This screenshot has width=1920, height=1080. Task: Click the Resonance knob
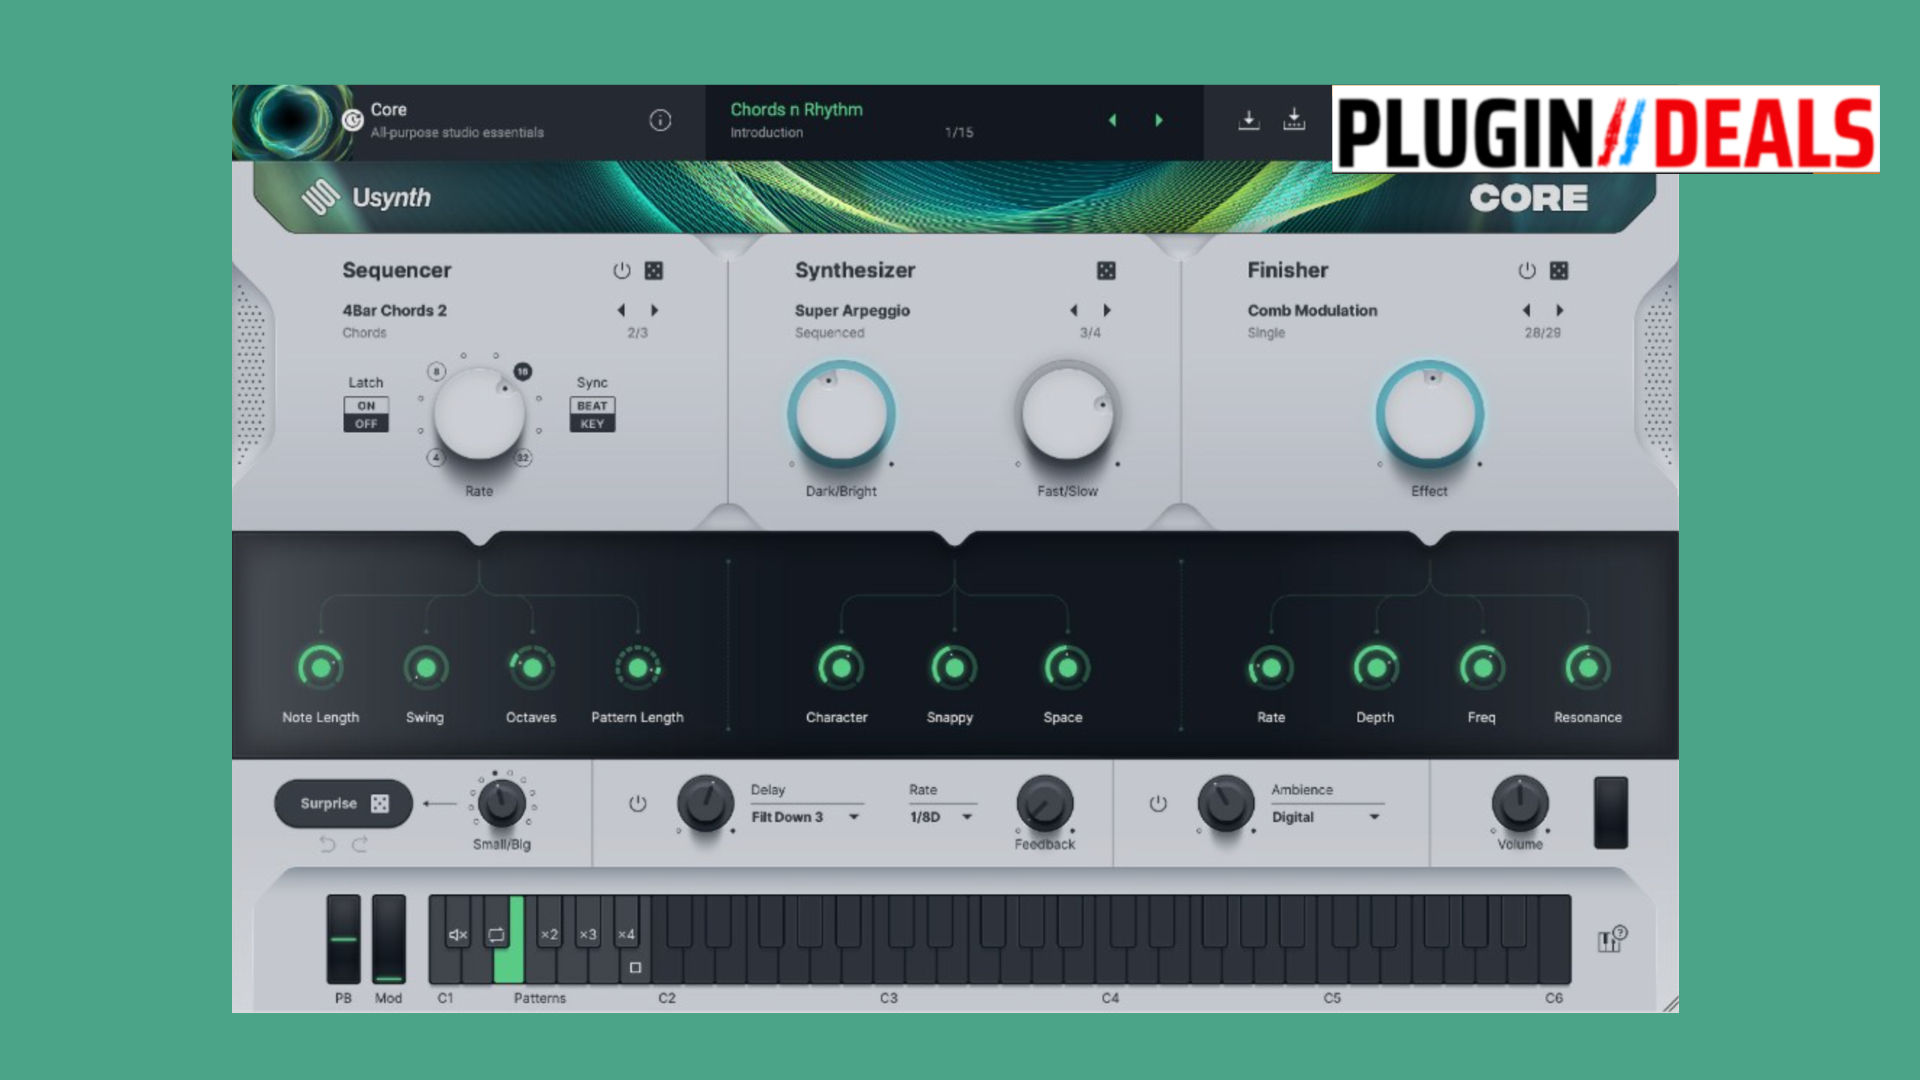pos(1588,668)
